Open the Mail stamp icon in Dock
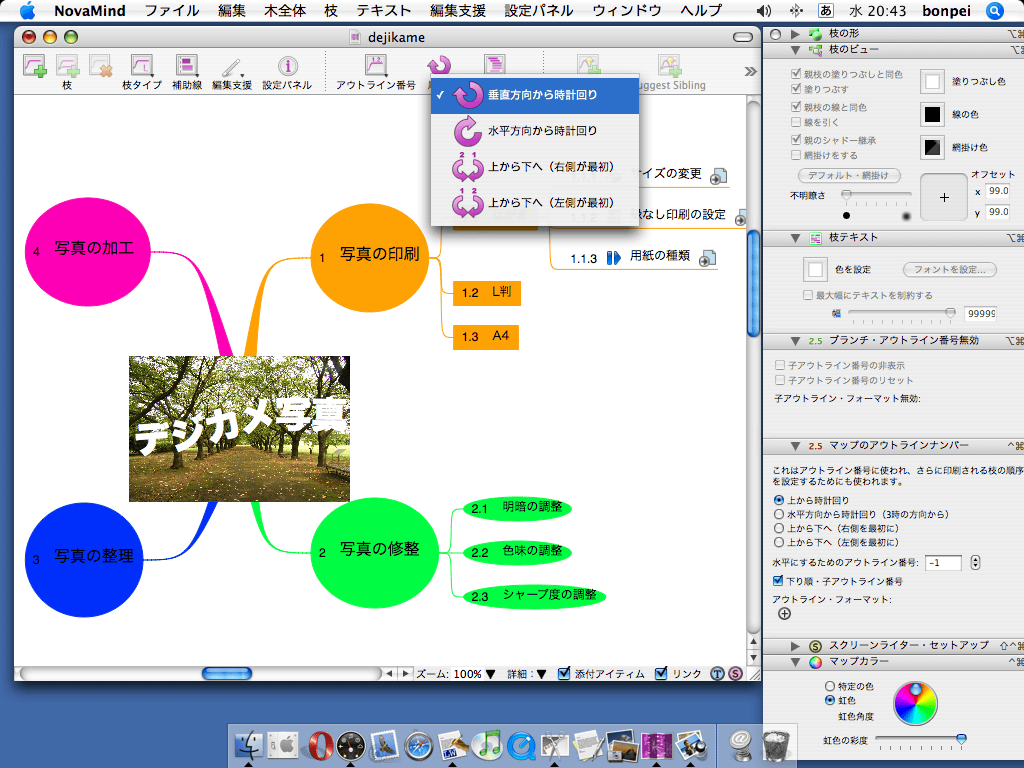 385,746
